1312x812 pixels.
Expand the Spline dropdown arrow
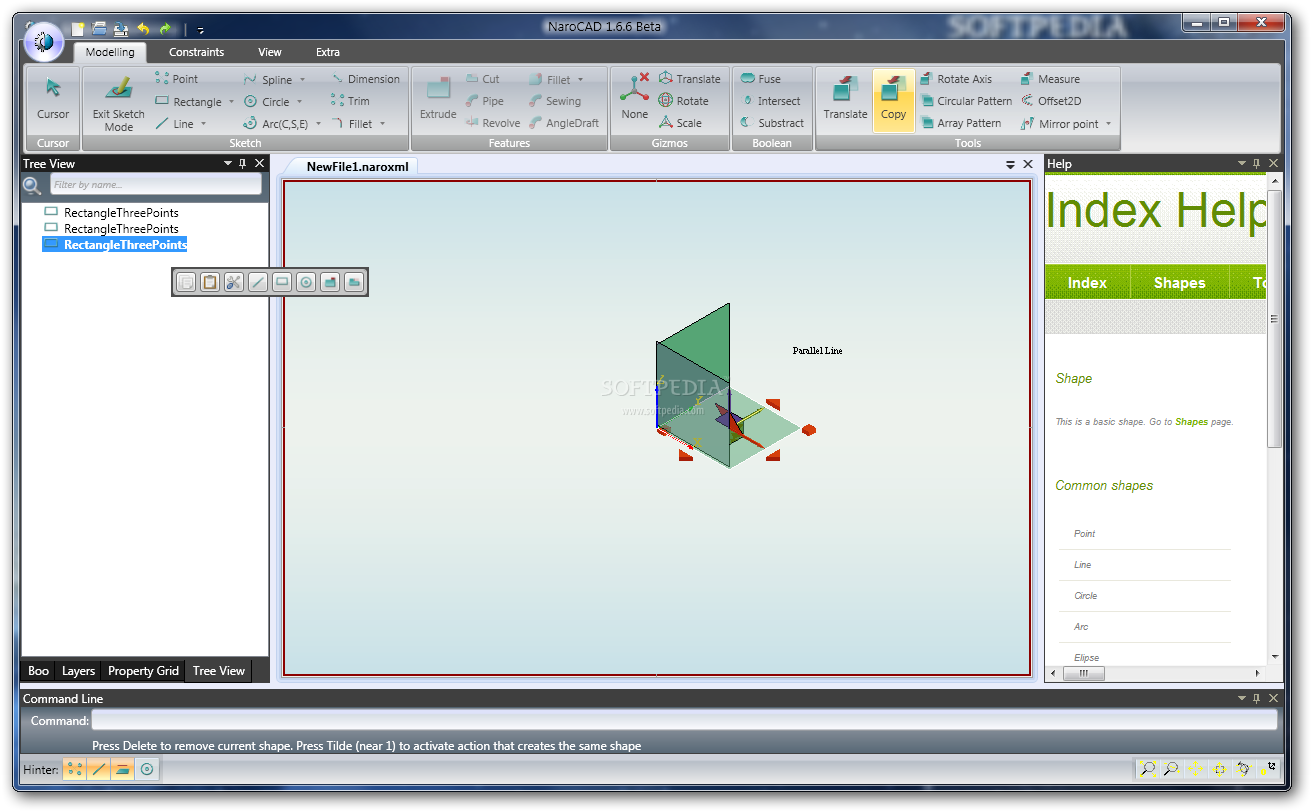(x=302, y=80)
